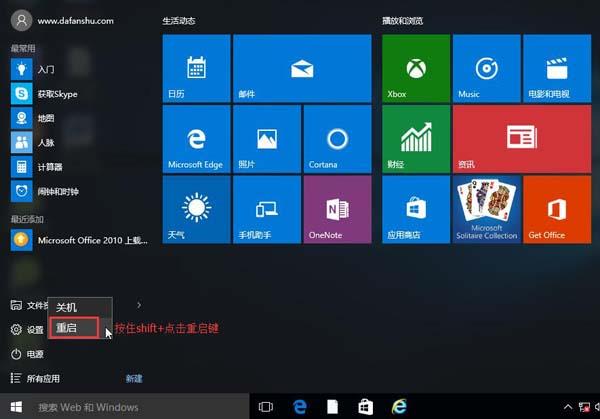Launch the Microsoft Edge tile
The height and width of the screenshot is (419, 600).
196,139
